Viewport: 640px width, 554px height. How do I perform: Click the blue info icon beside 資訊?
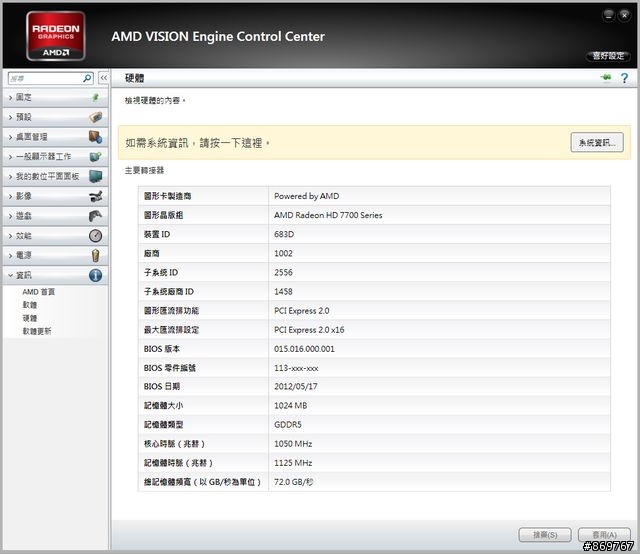coord(96,275)
